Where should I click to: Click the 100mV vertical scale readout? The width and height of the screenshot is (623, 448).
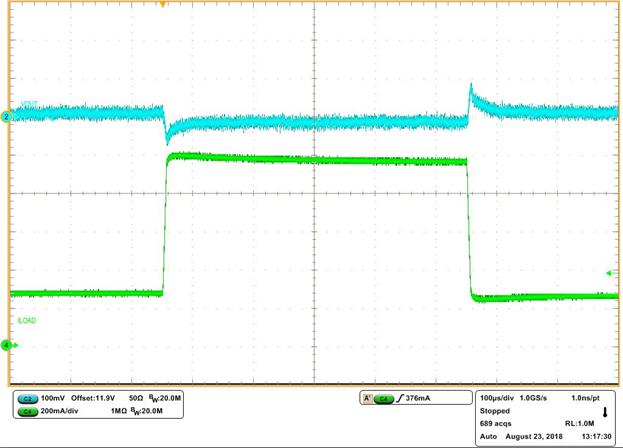(x=56, y=398)
